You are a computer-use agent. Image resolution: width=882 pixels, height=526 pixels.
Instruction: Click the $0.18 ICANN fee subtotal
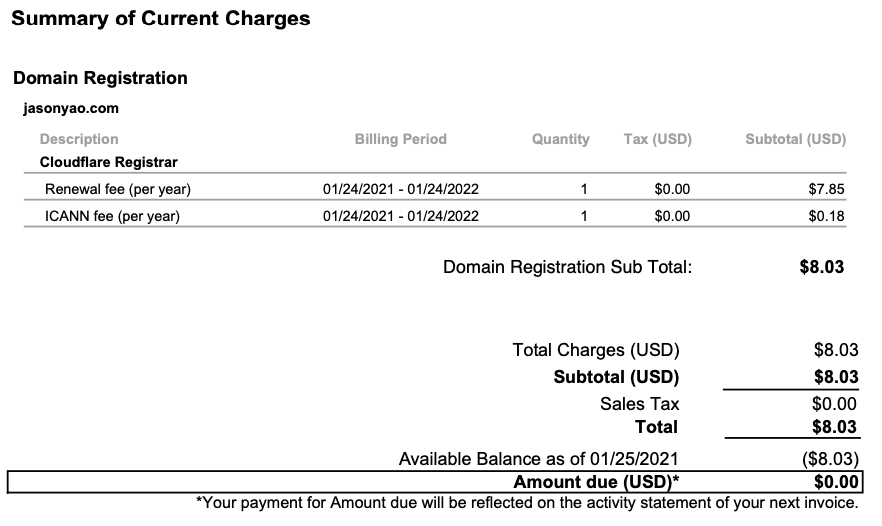coord(826,216)
